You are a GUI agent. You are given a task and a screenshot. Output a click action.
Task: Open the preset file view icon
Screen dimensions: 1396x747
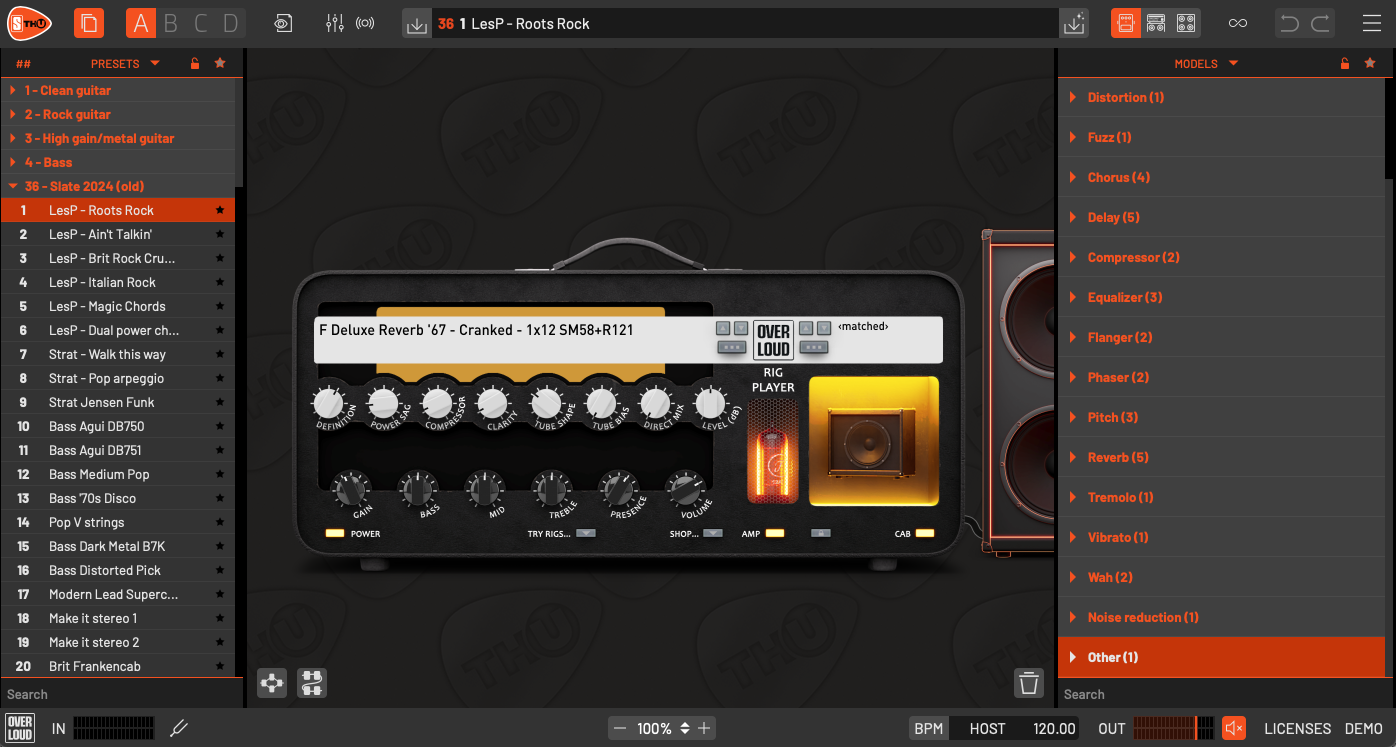(x=283, y=23)
